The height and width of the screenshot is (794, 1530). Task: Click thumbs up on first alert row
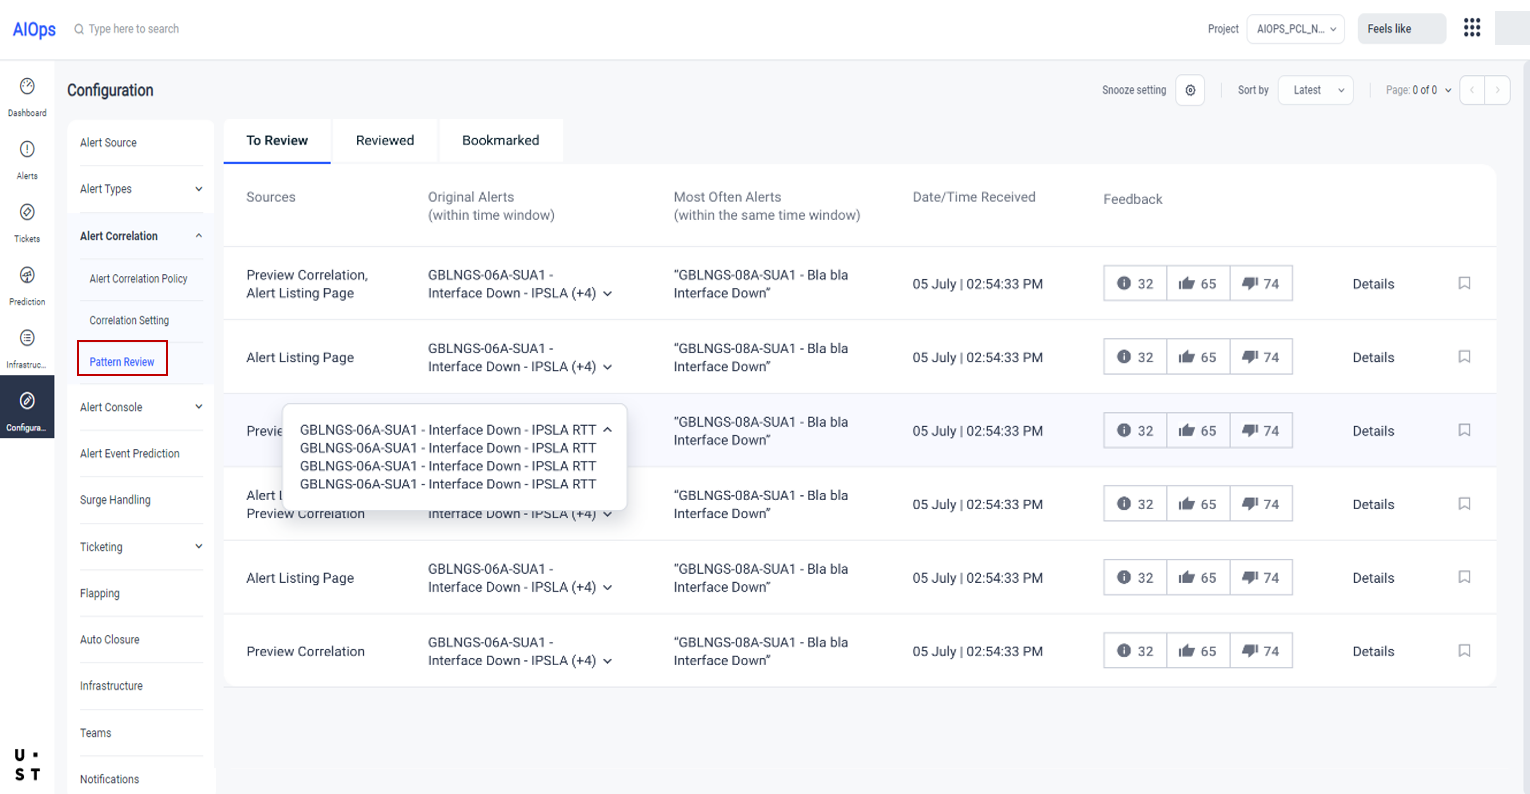tap(1197, 284)
